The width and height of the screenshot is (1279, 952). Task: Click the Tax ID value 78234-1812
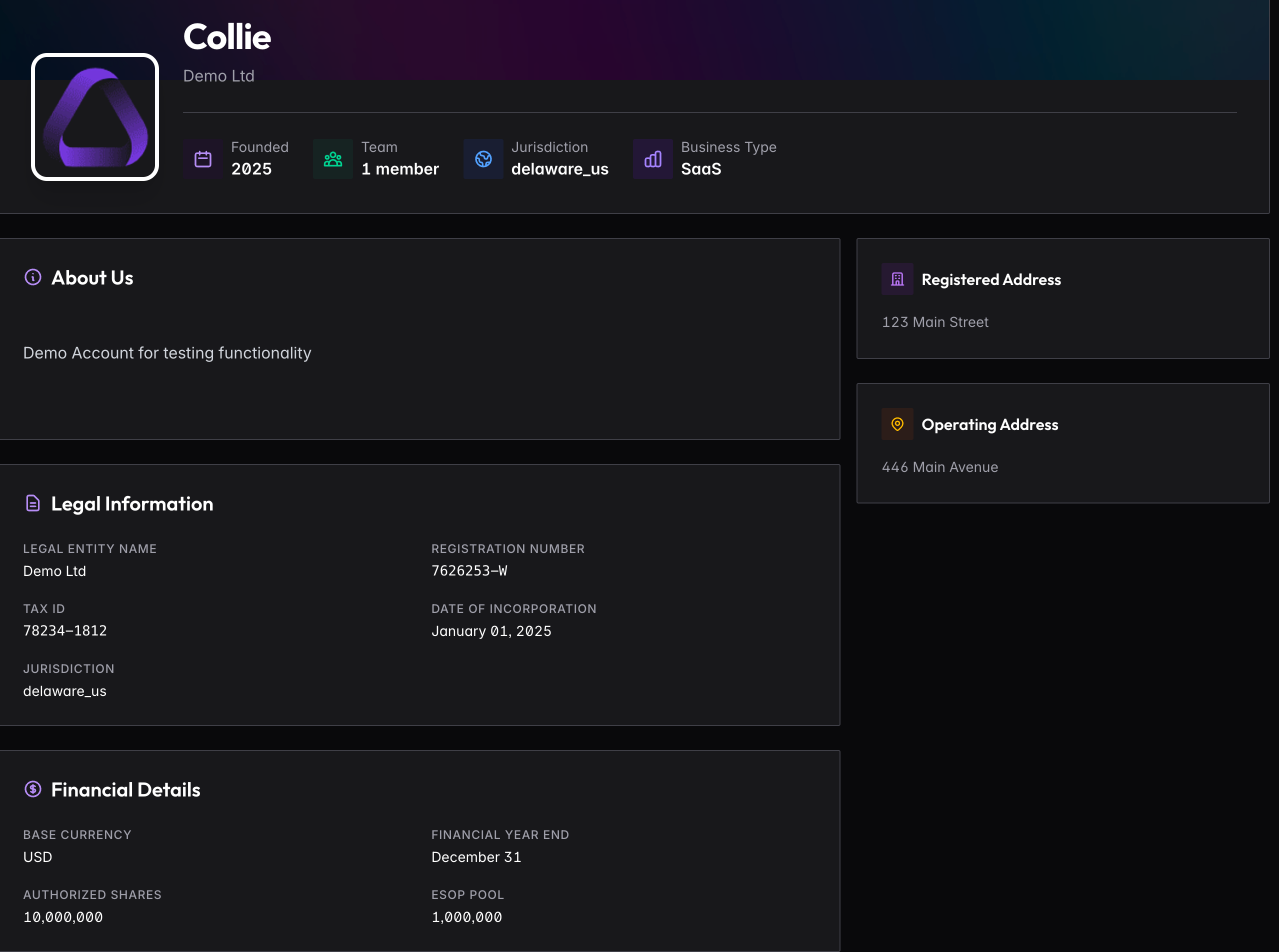(x=65, y=630)
